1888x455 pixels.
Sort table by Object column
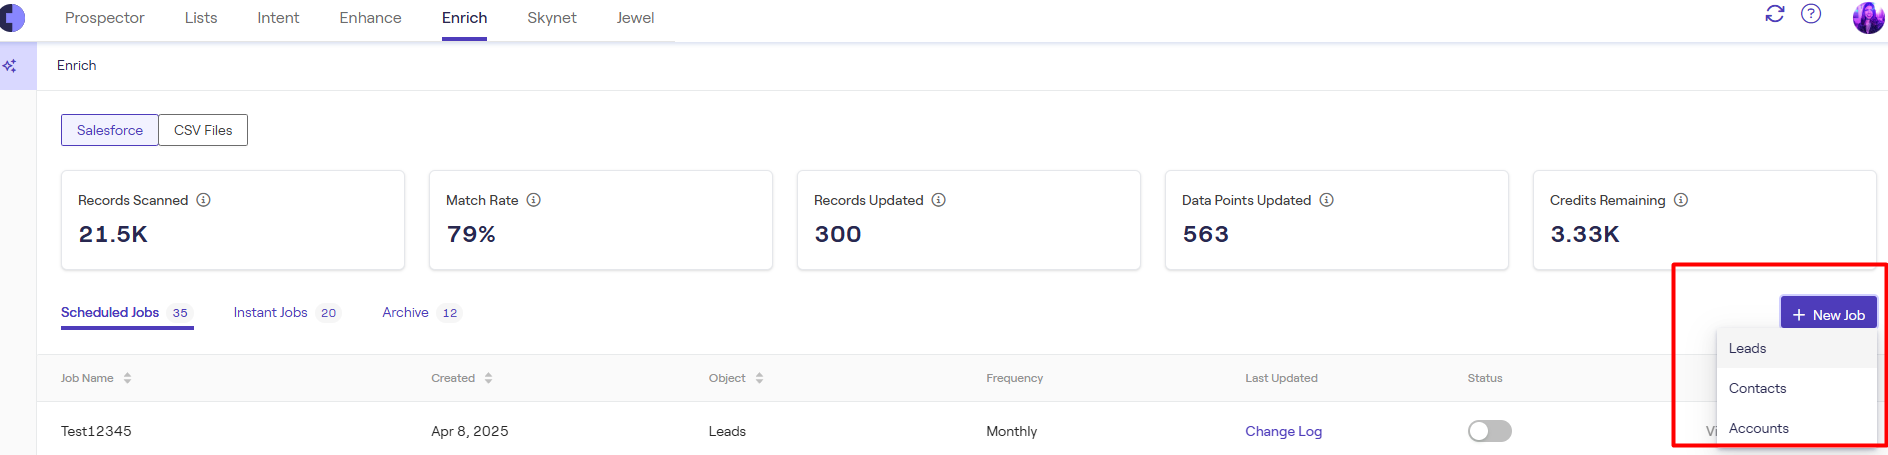(x=759, y=378)
